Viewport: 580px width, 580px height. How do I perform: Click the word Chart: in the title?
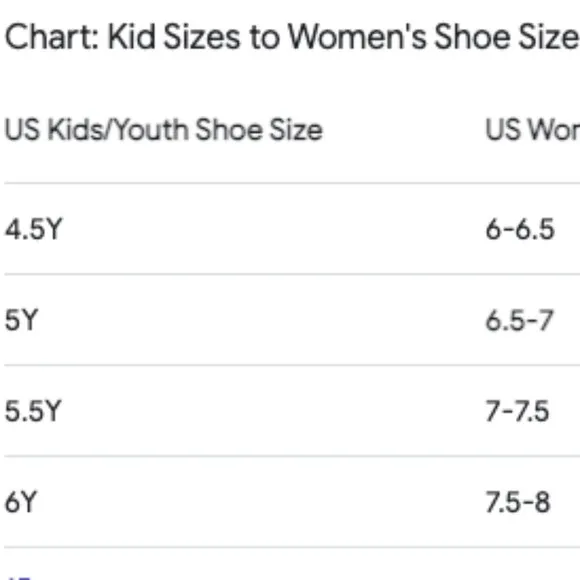tap(52, 37)
